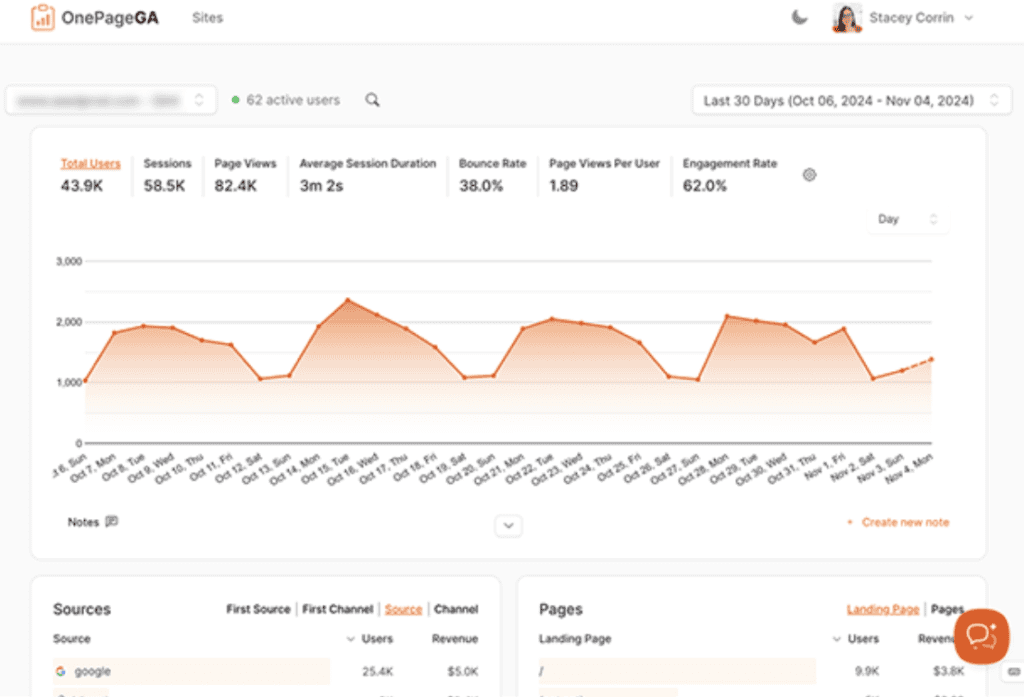Switch Sources panel to Channel view
This screenshot has width=1024, height=697.
(x=459, y=609)
